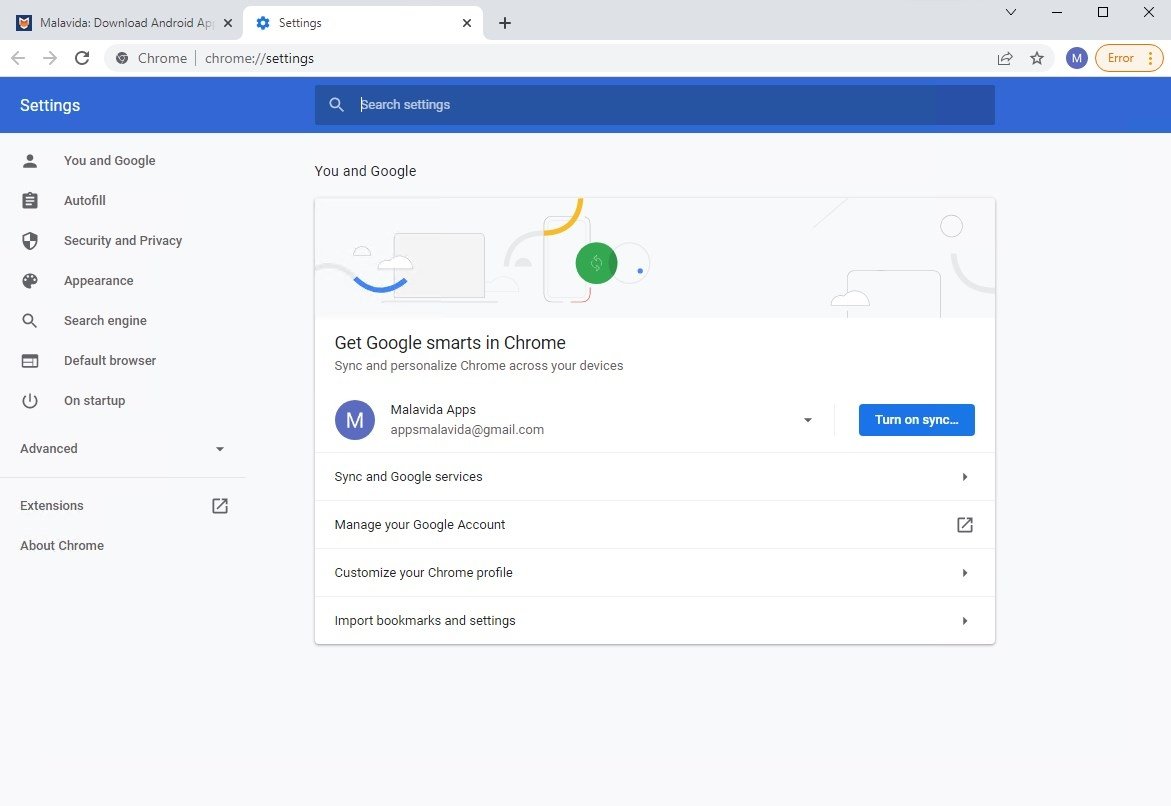The width and height of the screenshot is (1171, 806).
Task: Click the Manage Google Account external icon
Action: tap(965, 524)
